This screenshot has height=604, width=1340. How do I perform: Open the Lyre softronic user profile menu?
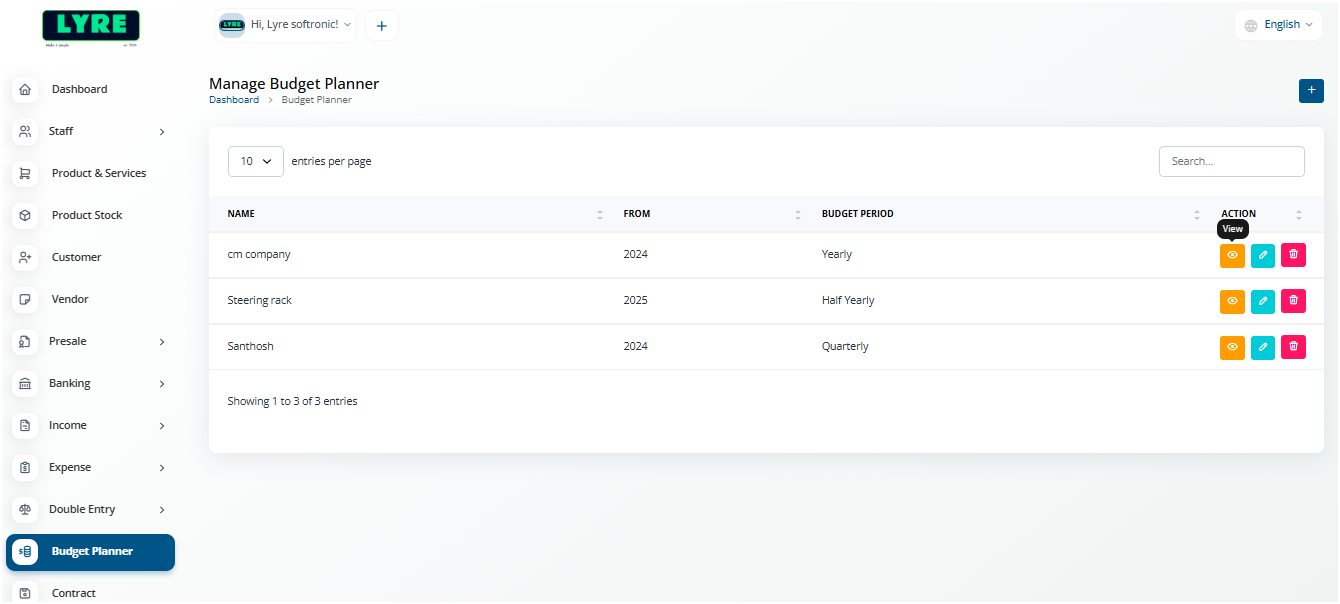click(x=286, y=25)
